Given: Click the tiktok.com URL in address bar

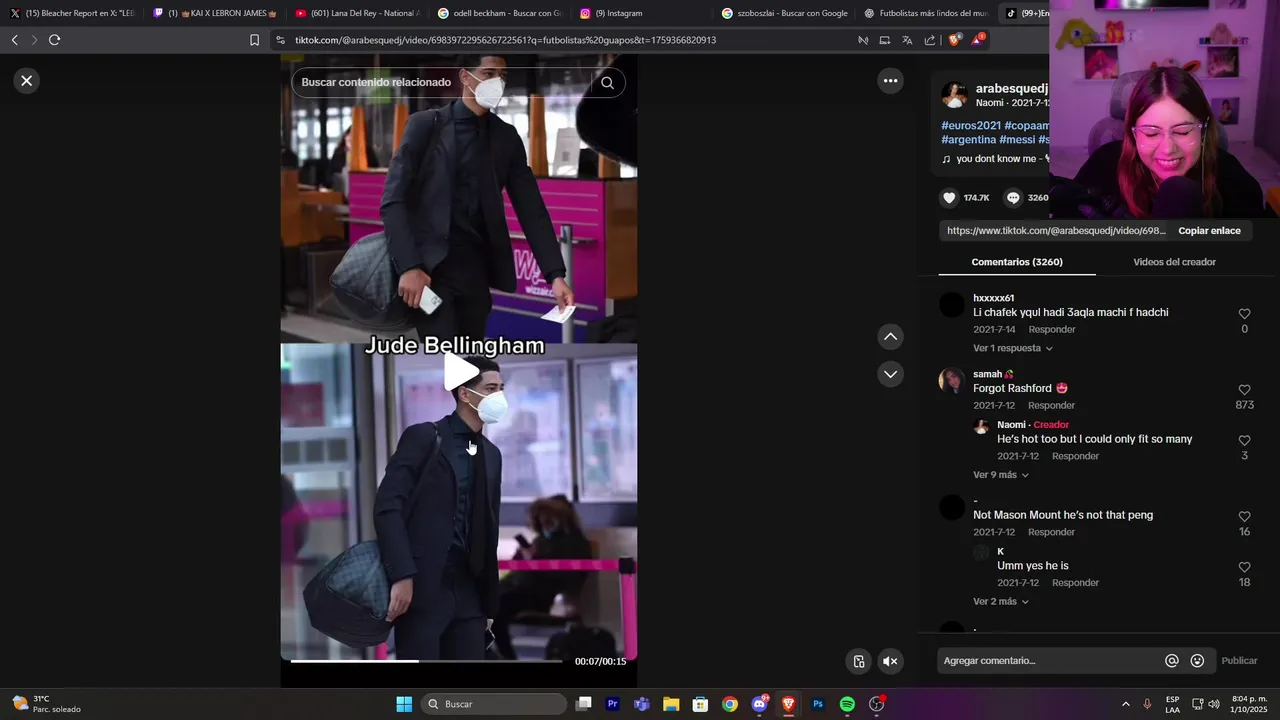Looking at the screenshot, I should pos(505,40).
